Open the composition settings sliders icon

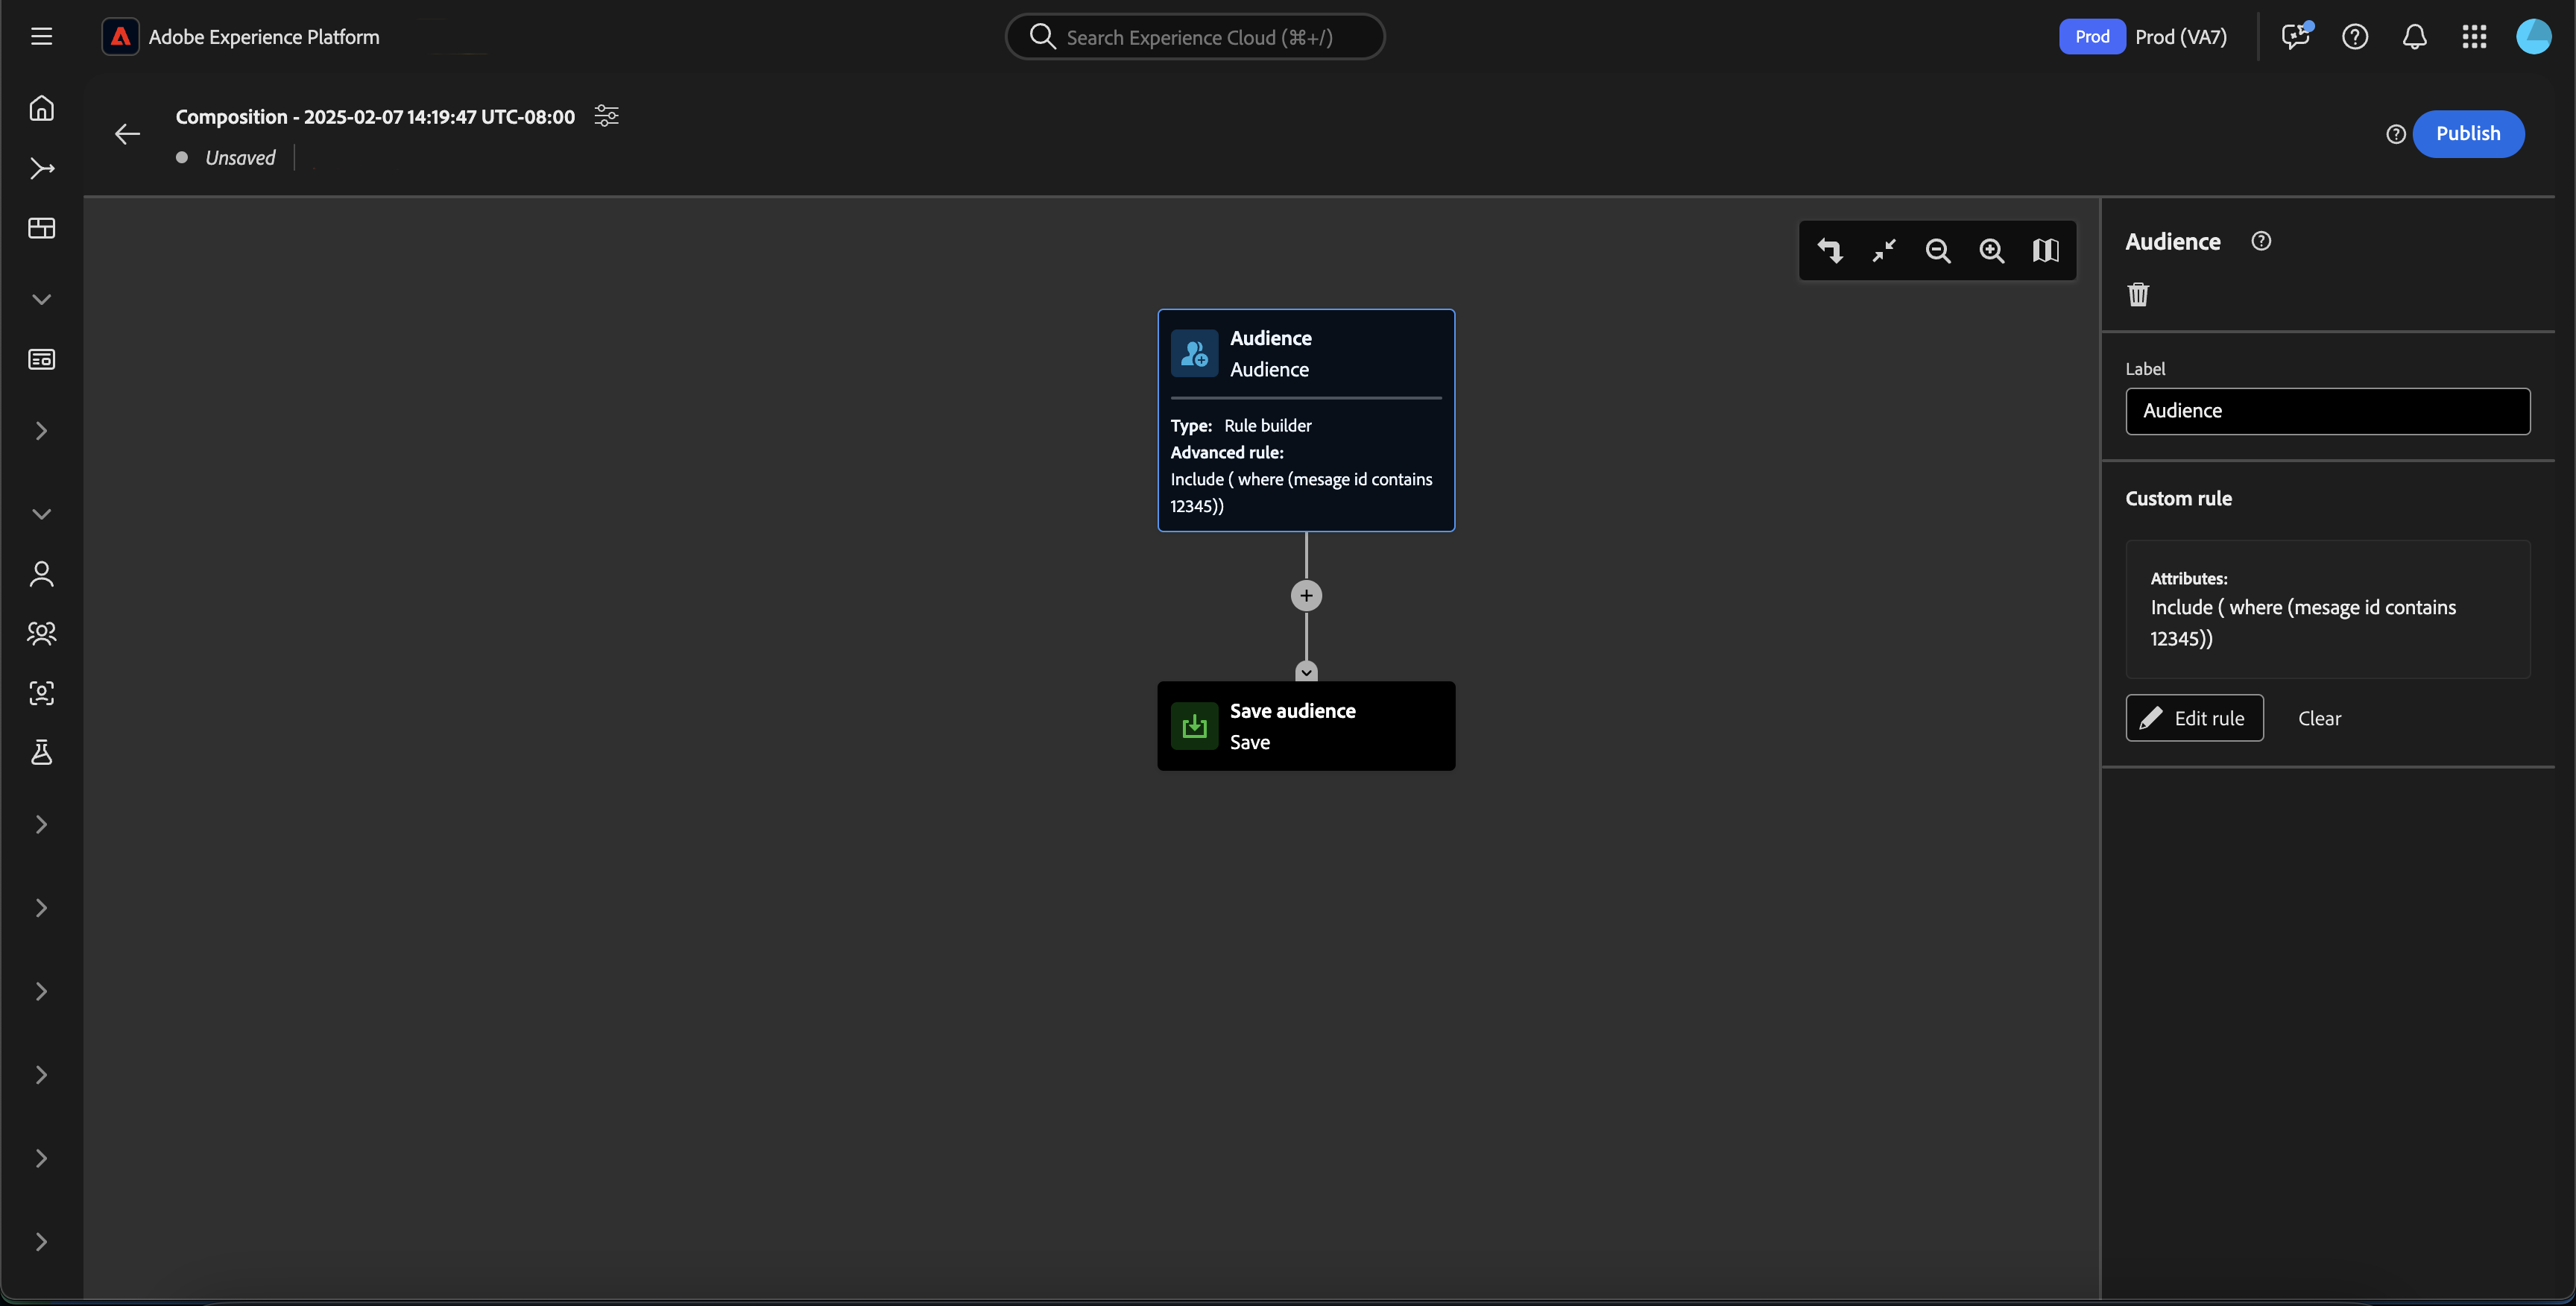[606, 116]
